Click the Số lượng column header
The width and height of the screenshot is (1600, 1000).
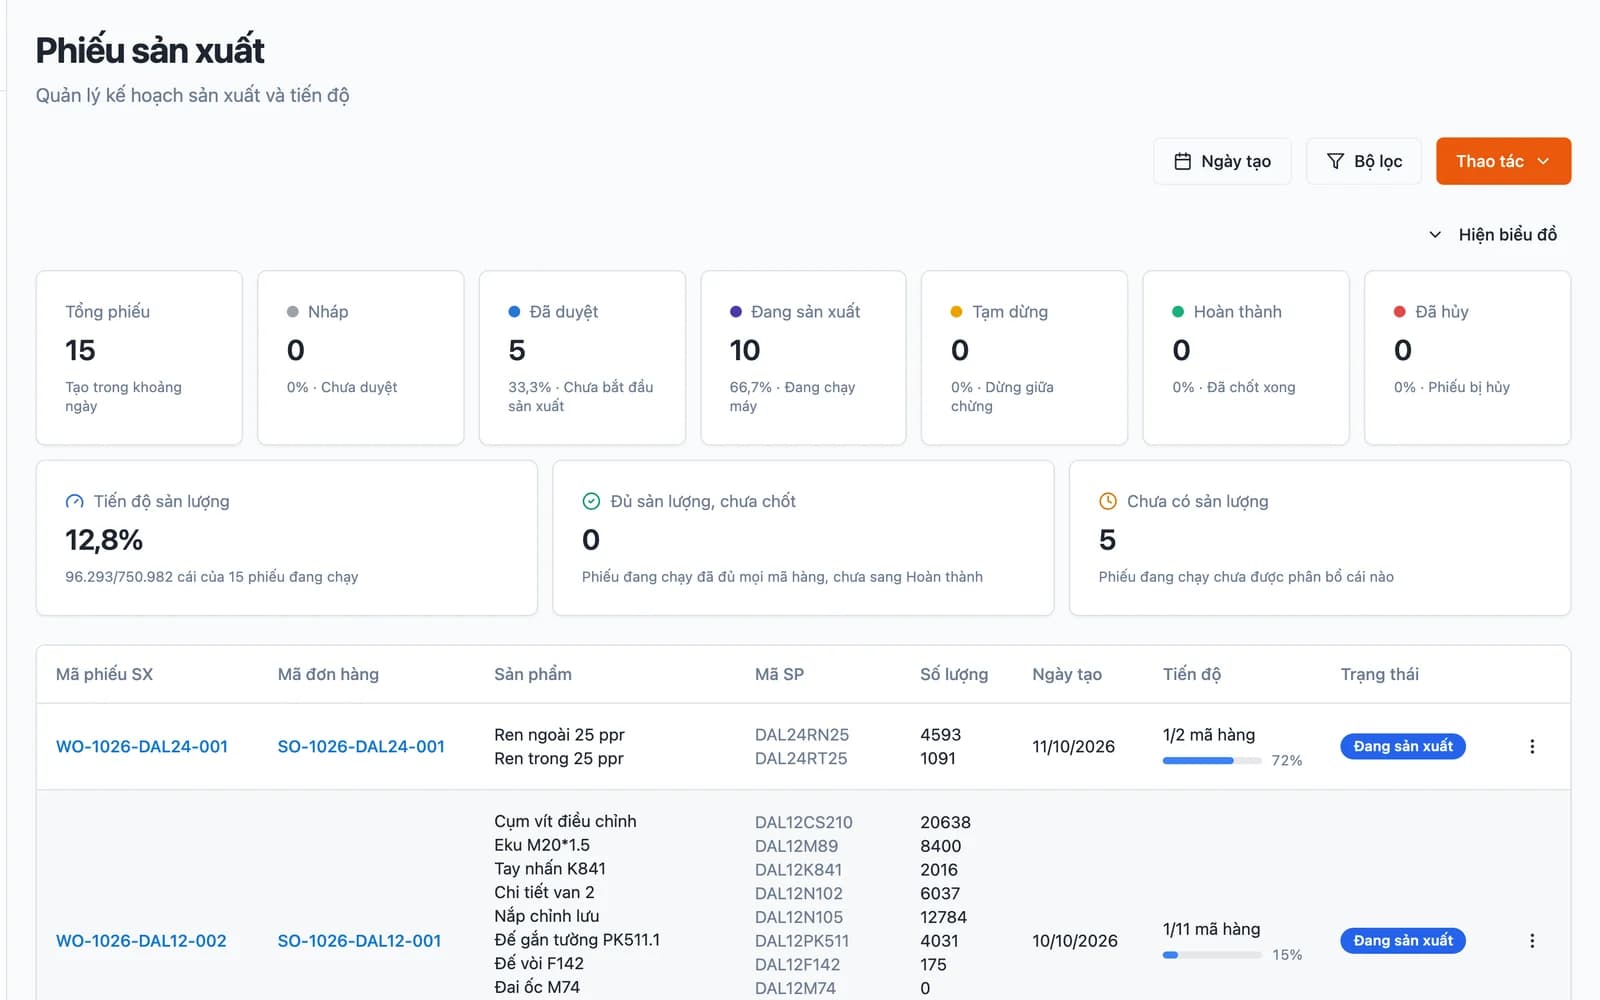coord(954,674)
